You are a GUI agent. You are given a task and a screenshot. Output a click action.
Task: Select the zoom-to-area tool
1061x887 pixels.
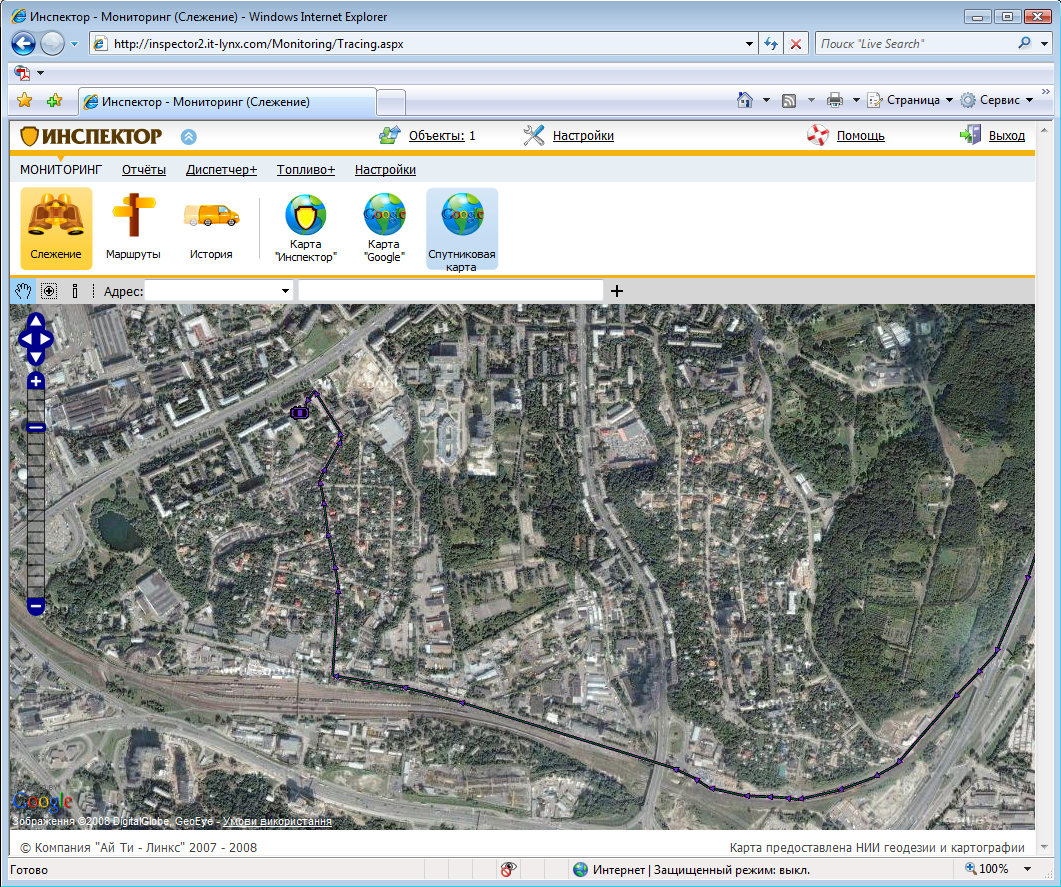(x=49, y=292)
